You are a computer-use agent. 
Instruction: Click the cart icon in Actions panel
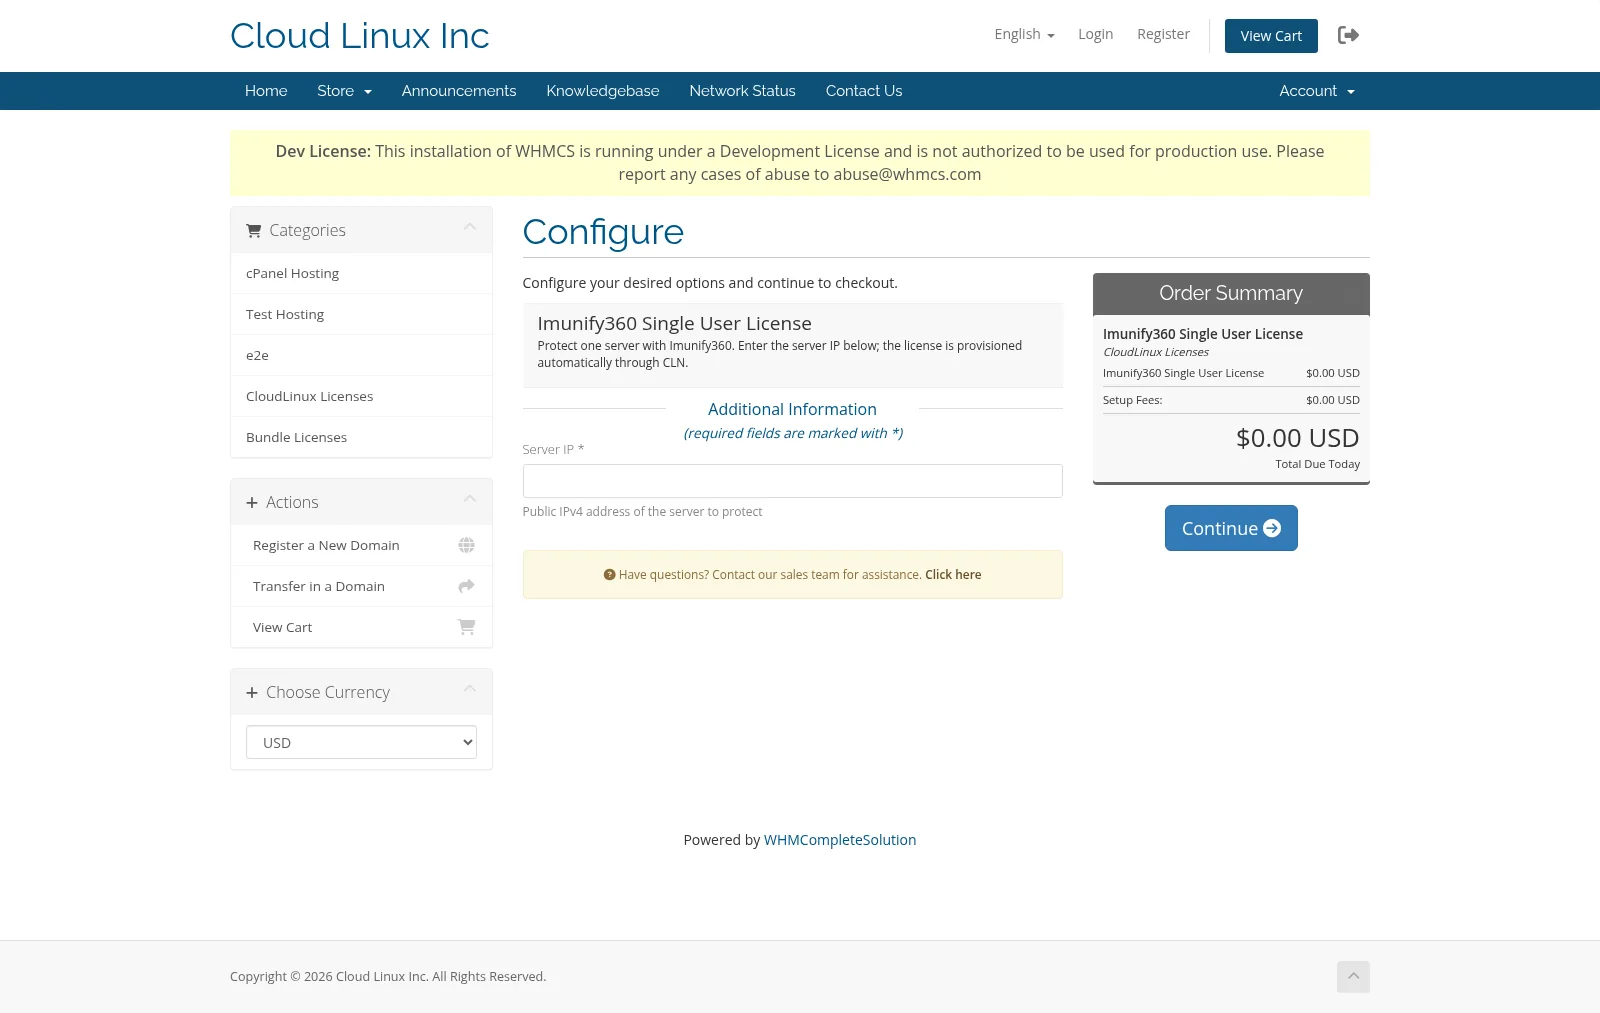click(x=466, y=627)
